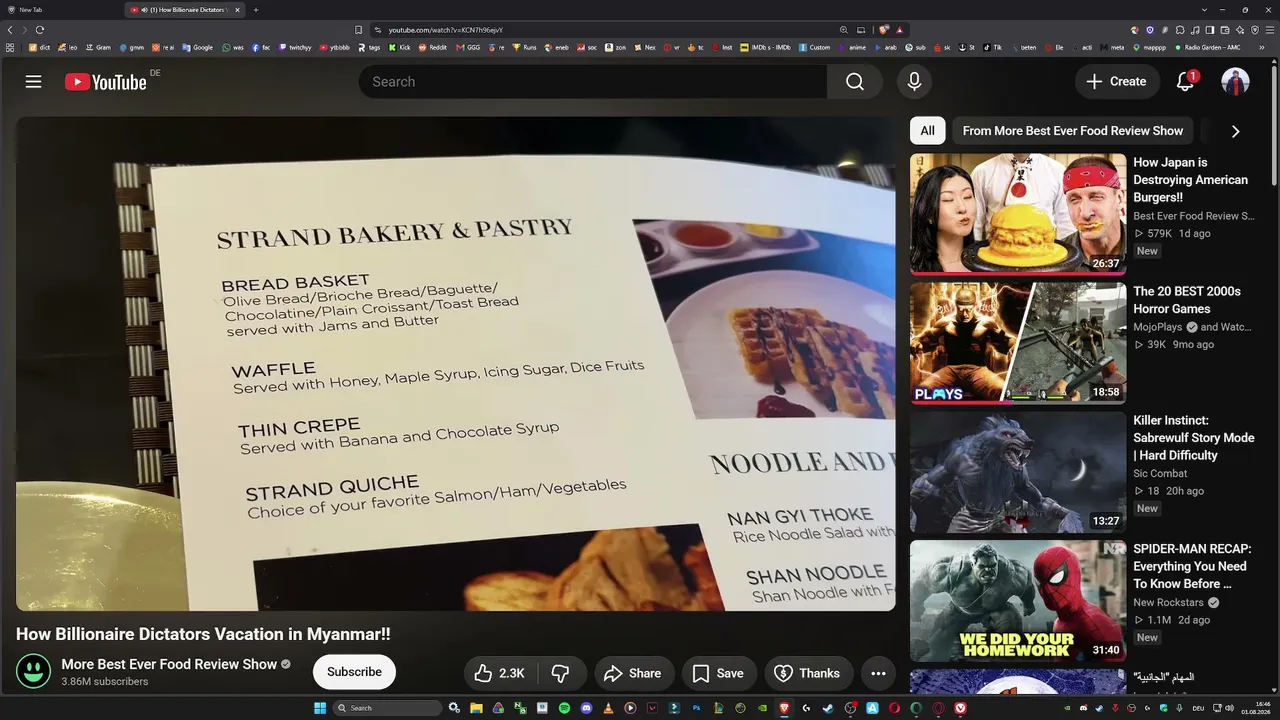Save the video to a playlist
Screen dimensions: 1280x720
[x=719, y=673]
